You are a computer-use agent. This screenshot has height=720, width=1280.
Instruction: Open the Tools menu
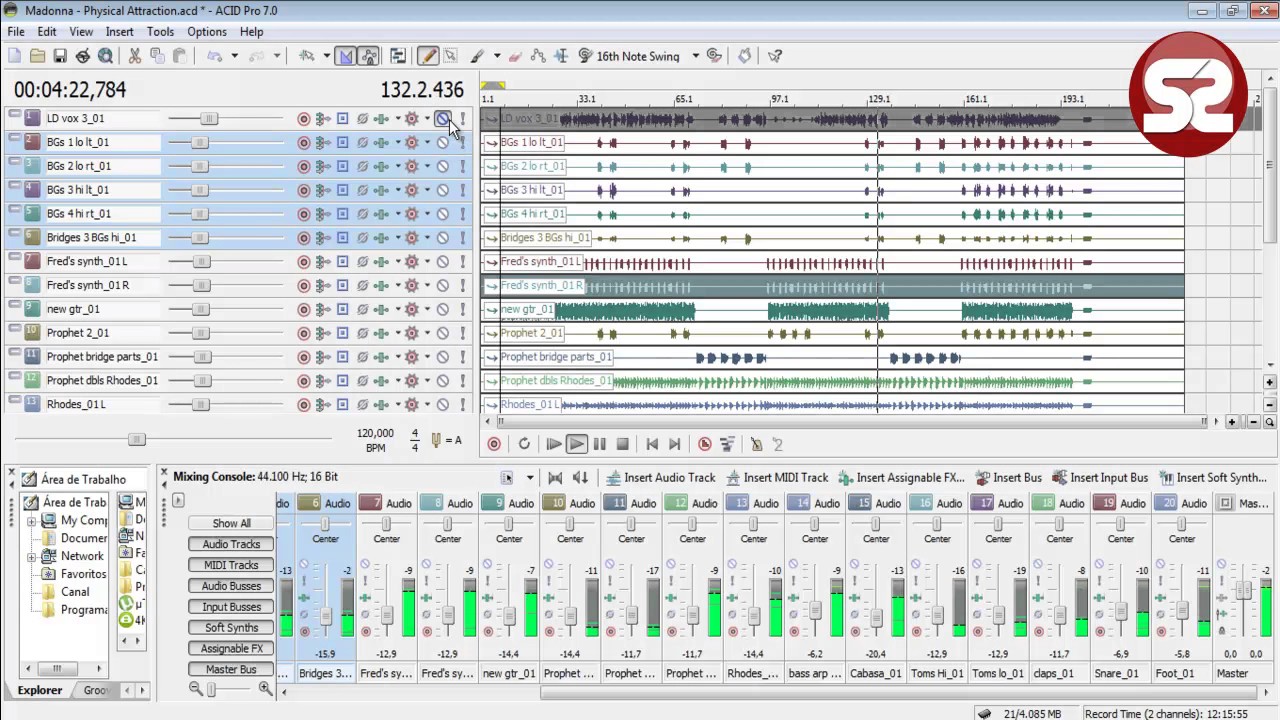point(160,32)
